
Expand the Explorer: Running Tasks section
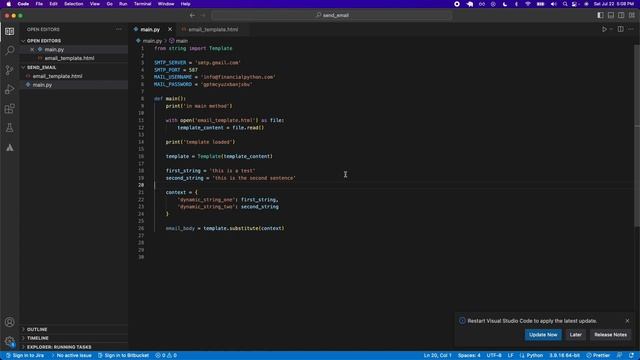click(59, 347)
